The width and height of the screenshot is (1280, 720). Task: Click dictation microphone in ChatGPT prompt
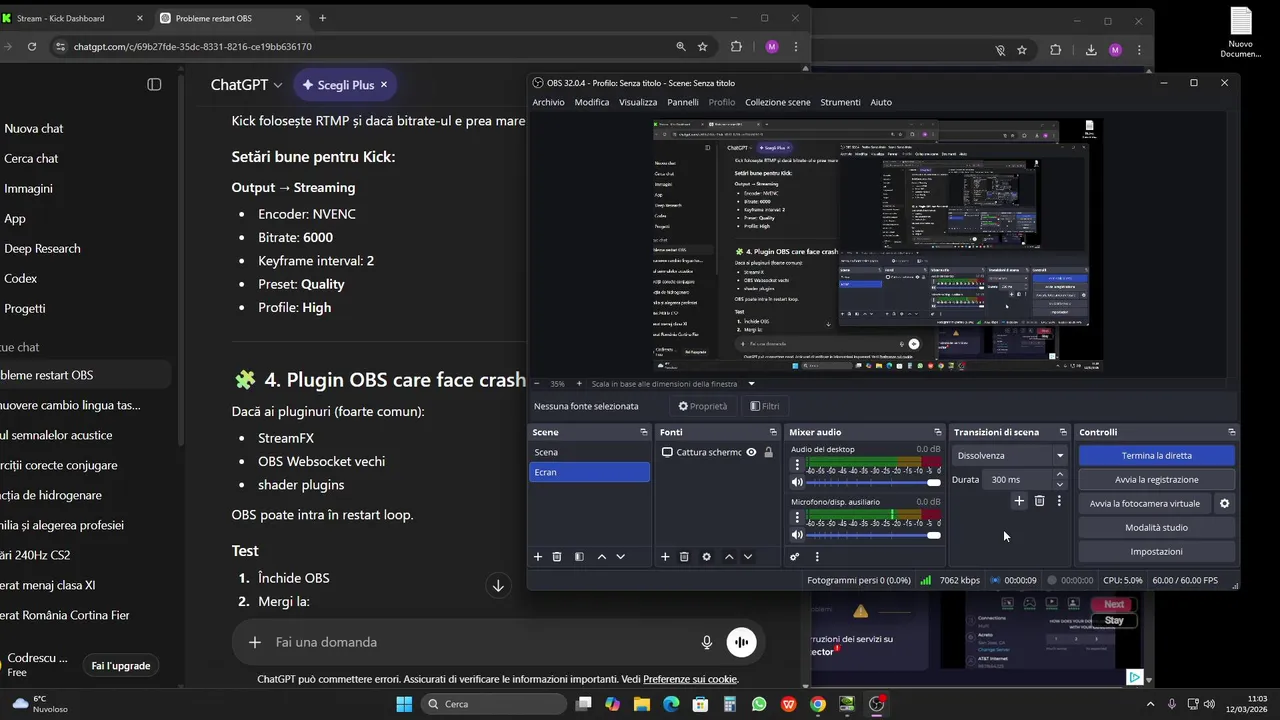point(707,642)
